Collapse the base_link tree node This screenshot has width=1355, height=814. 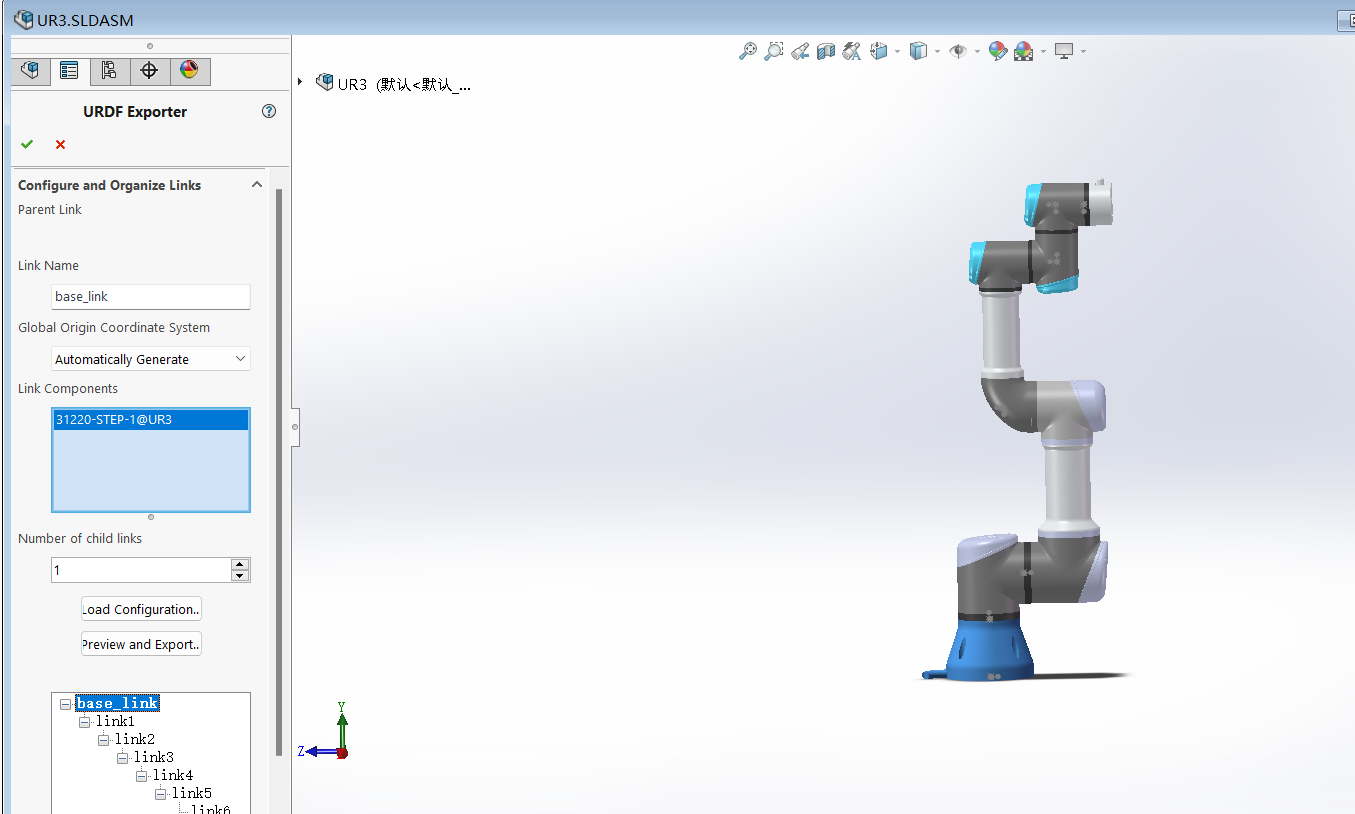click(x=65, y=704)
